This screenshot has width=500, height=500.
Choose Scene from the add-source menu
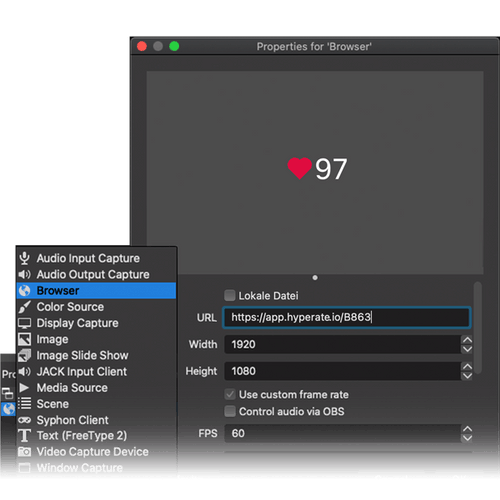click(96, 404)
